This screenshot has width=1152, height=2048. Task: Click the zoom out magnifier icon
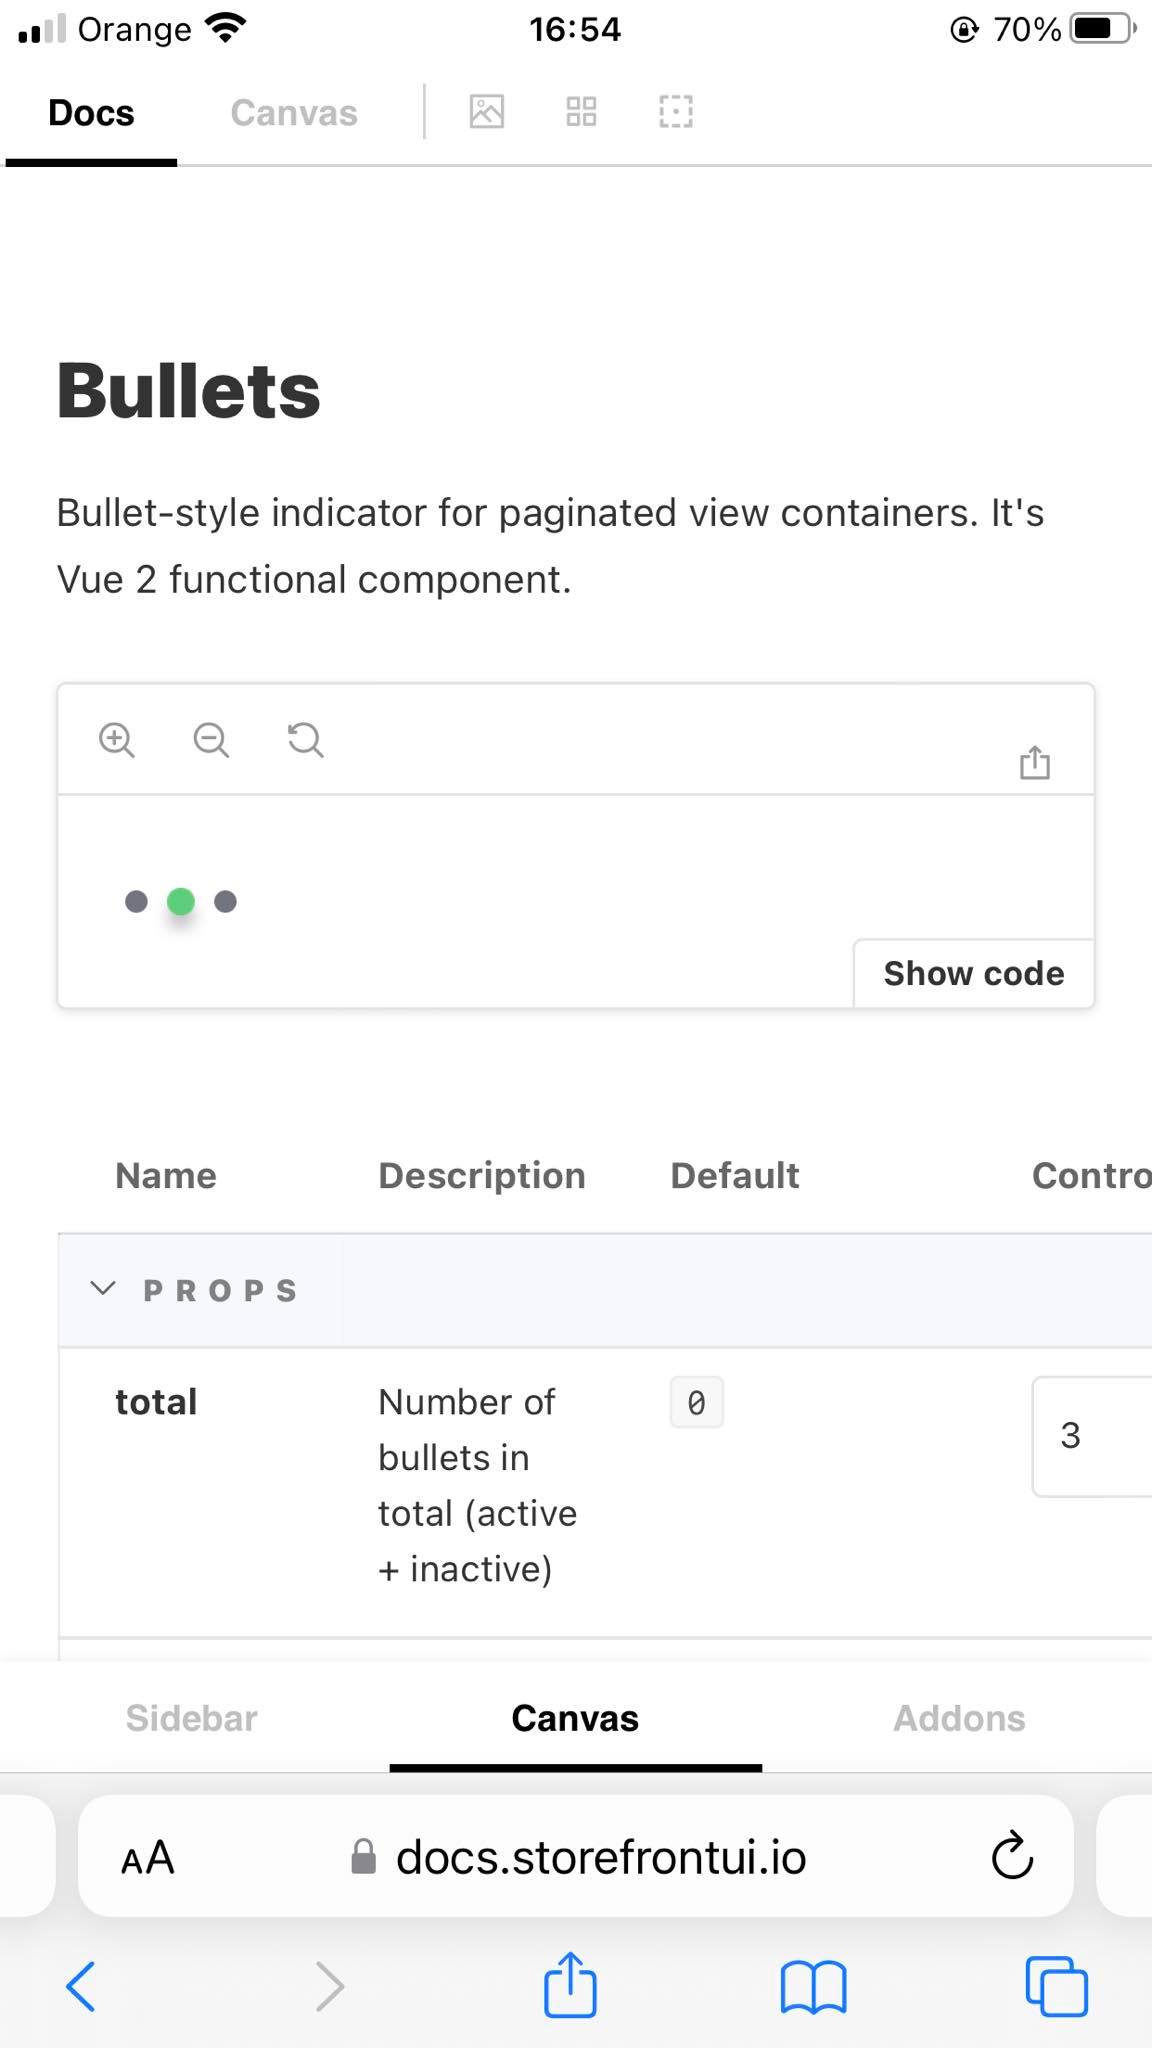point(211,740)
